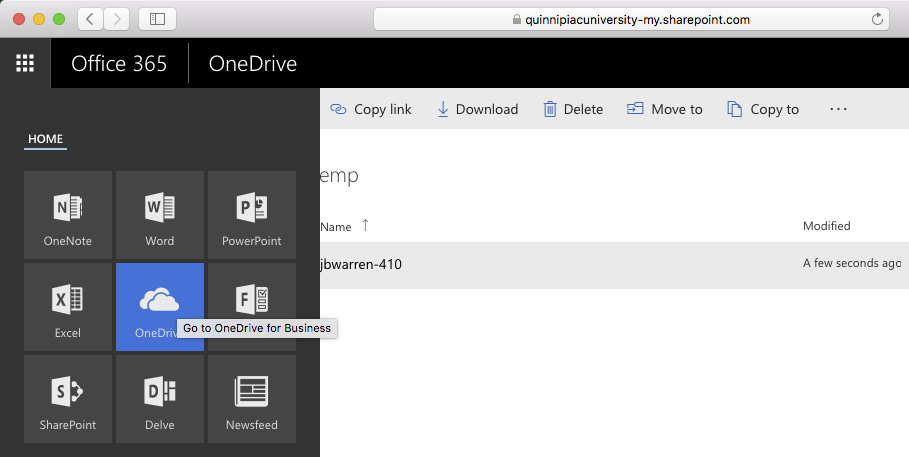909x457 pixels.
Task: Click the Move to command
Action: [x=664, y=109]
